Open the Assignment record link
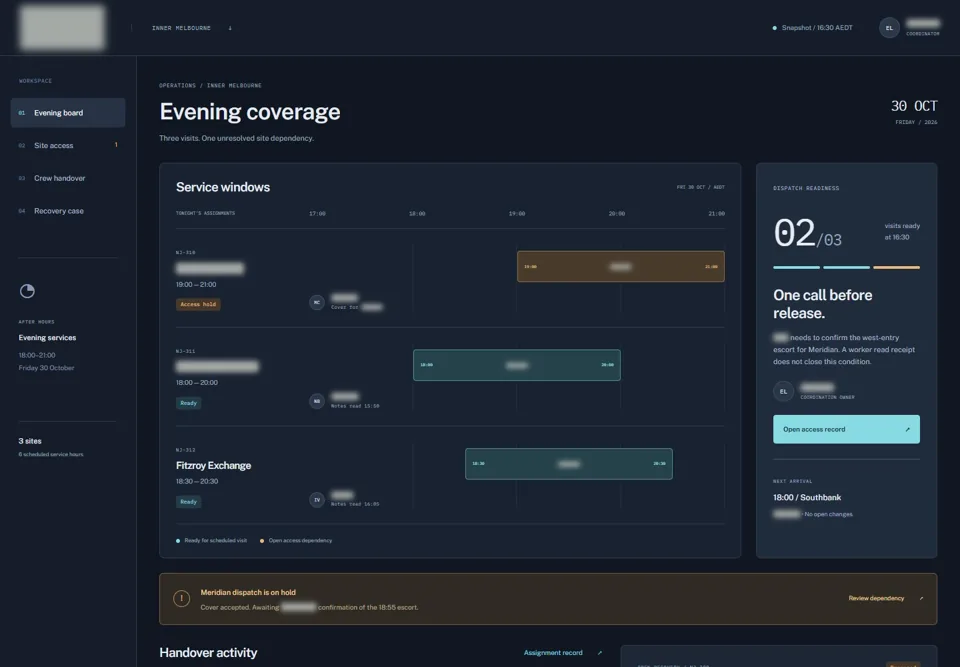960x667 pixels. [553, 653]
